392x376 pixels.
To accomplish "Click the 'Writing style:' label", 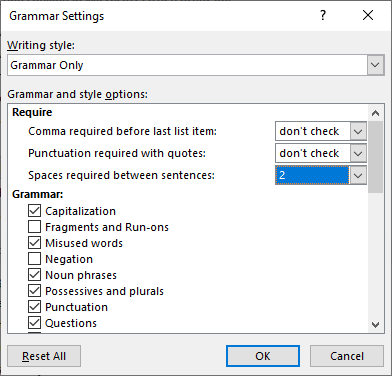I will (x=41, y=45).
